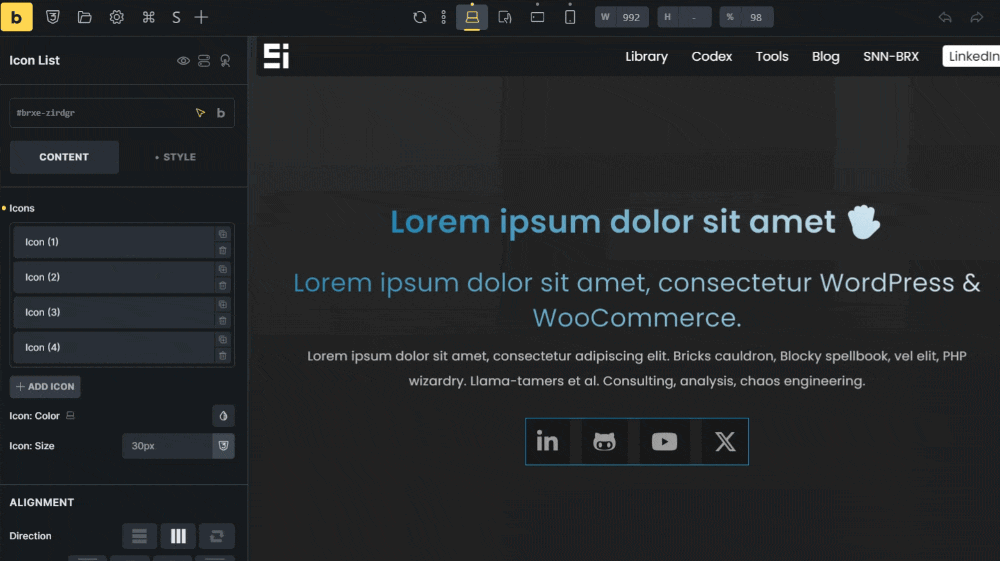Expand the Icon (4) item
1000x561 pixels.
[x=114, y=347]
